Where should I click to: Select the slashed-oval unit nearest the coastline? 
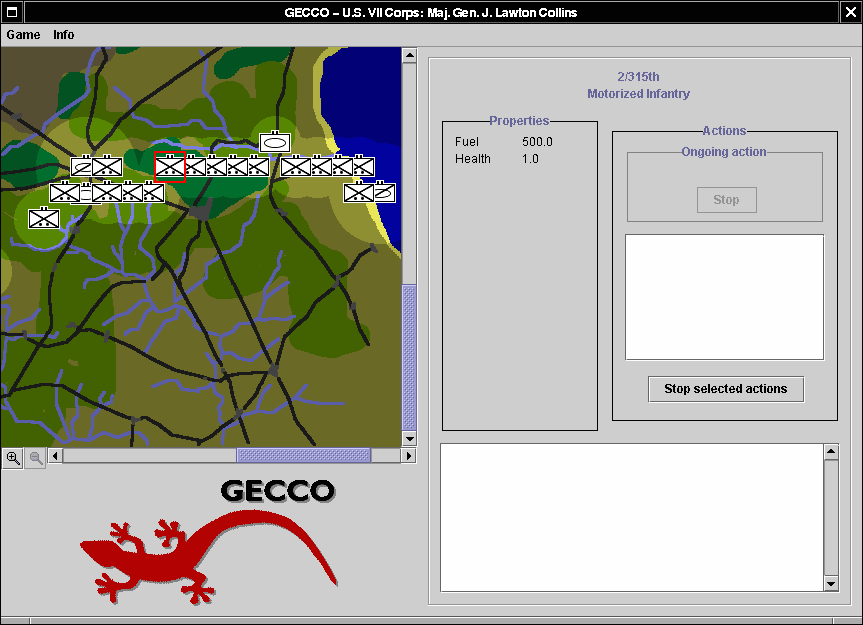coord(384,192)
